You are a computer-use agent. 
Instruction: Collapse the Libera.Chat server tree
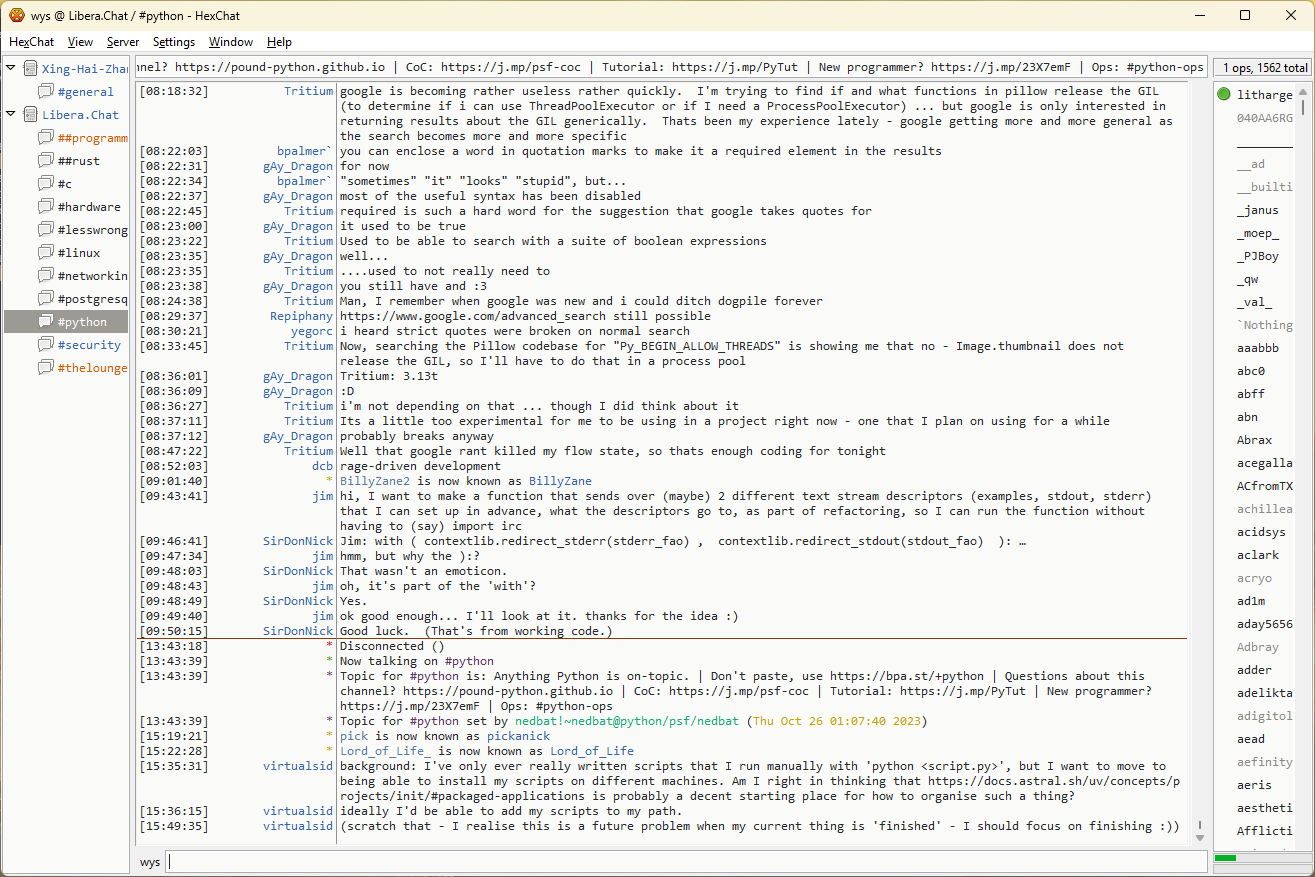click(x=11, y=115)
